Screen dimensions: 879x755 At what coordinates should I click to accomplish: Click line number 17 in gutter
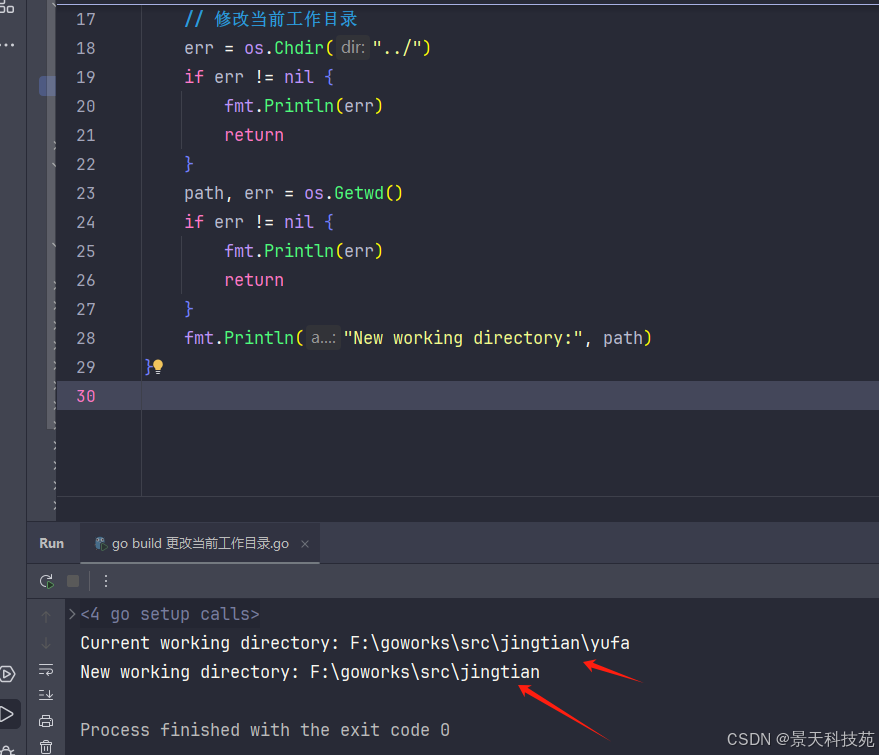[86, 19]
